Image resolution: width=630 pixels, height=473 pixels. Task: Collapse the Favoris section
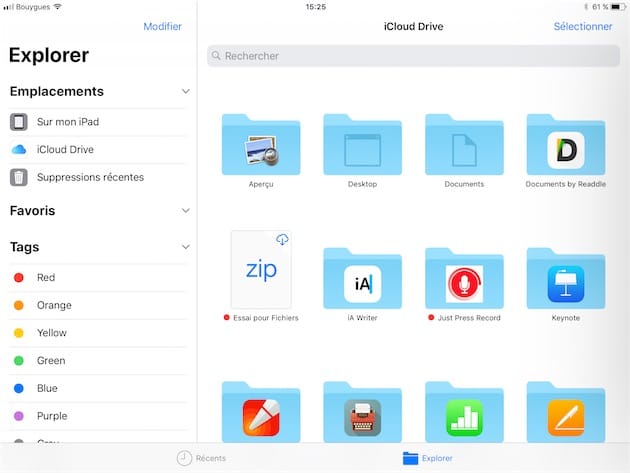tap(186, 211)
